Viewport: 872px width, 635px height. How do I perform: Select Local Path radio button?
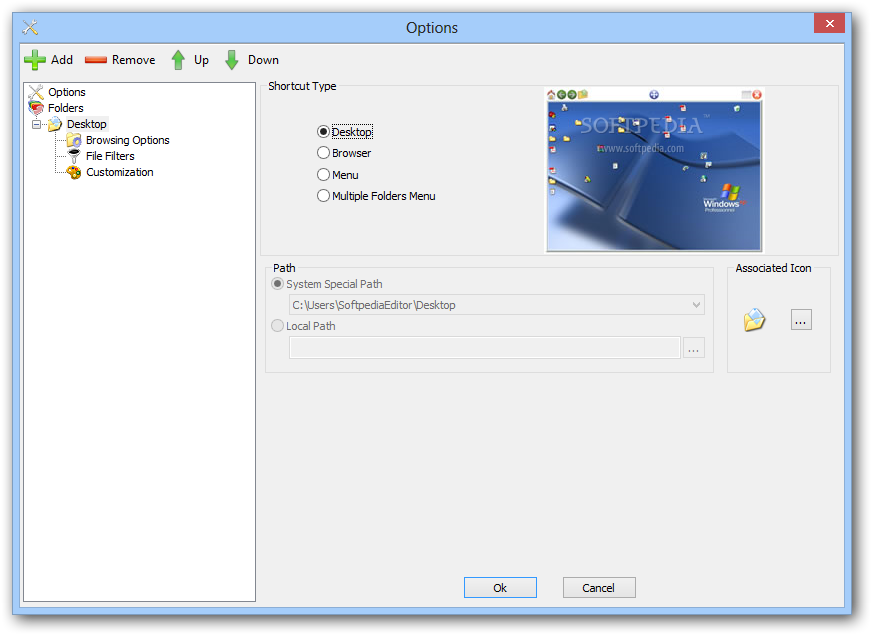coord(278,326)
